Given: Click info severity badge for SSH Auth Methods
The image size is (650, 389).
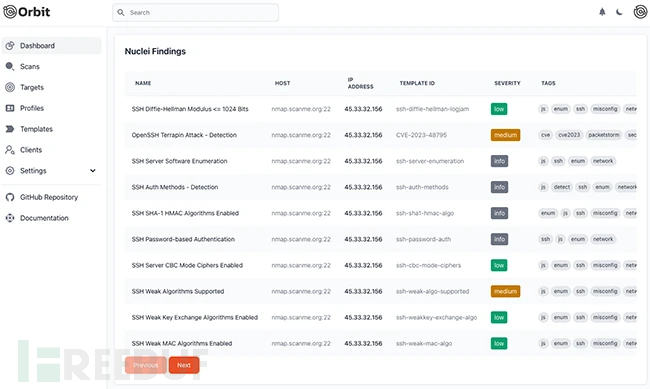Looking at the screenshot, I should [499, 187].
